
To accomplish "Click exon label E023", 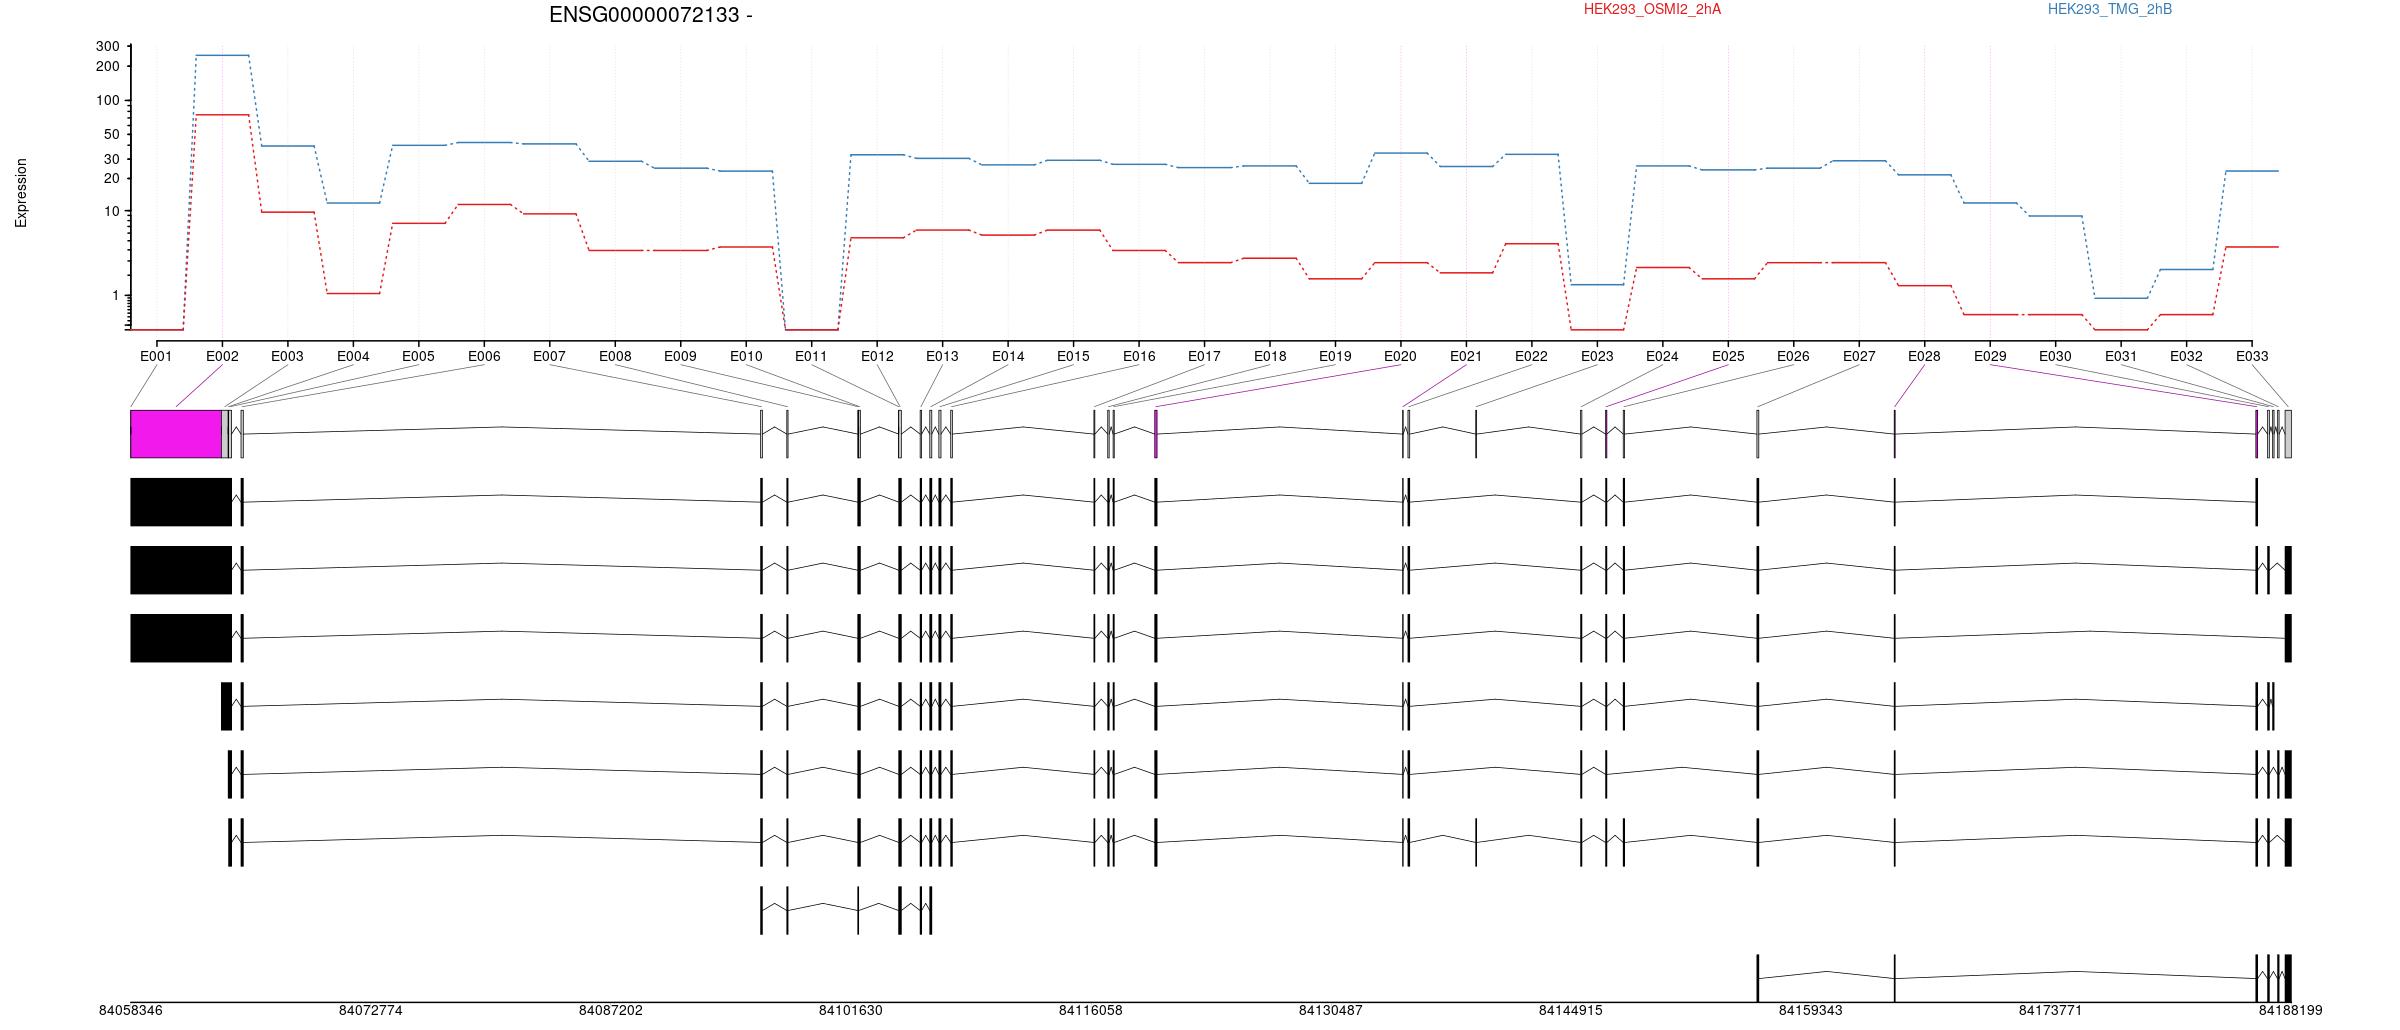I will pyautogui.click(x=1597, y=356).
